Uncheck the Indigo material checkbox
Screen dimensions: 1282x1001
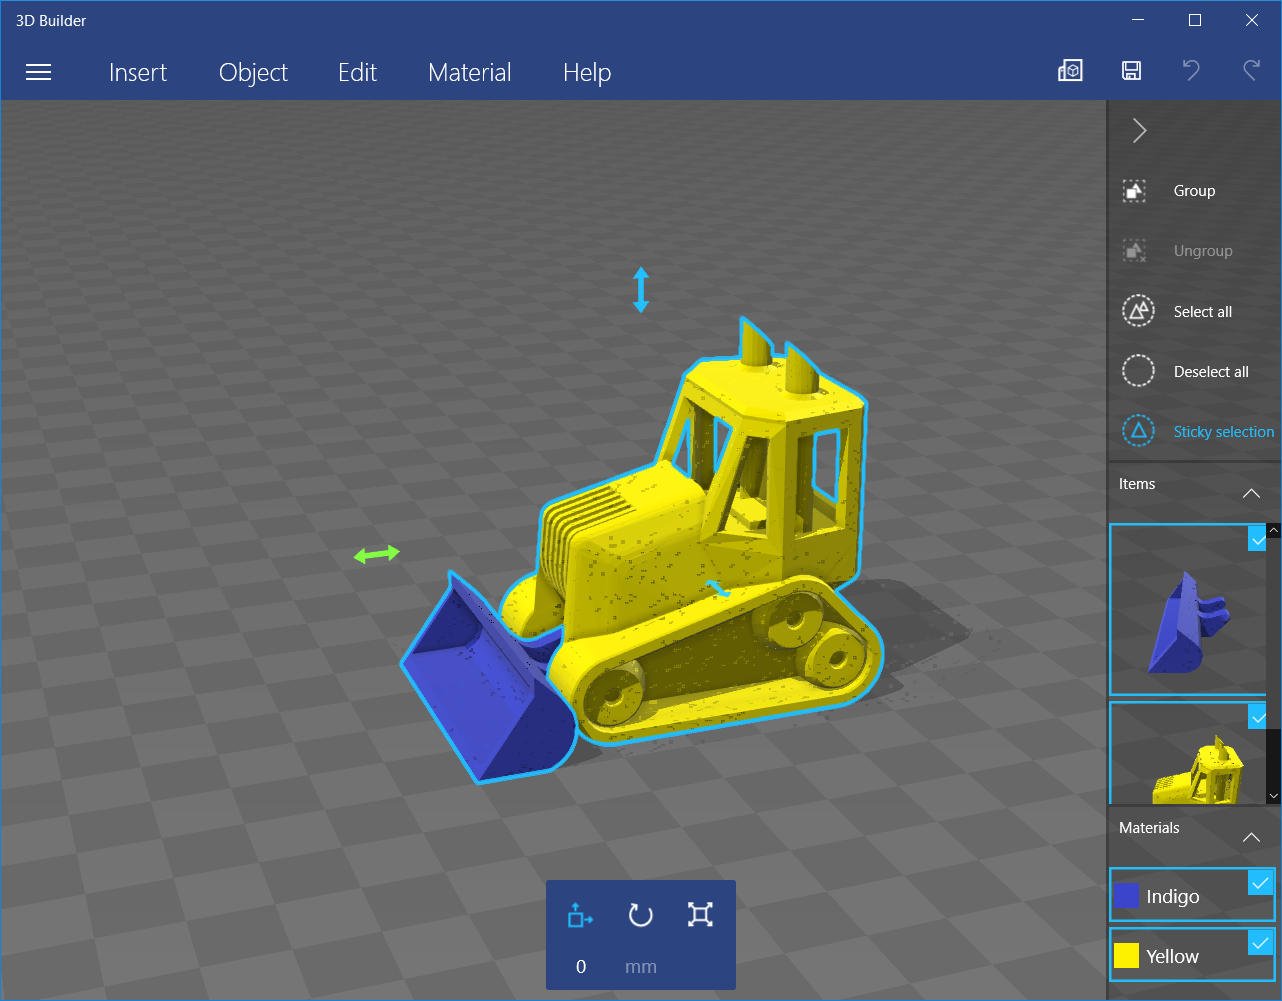[1260, 883]
